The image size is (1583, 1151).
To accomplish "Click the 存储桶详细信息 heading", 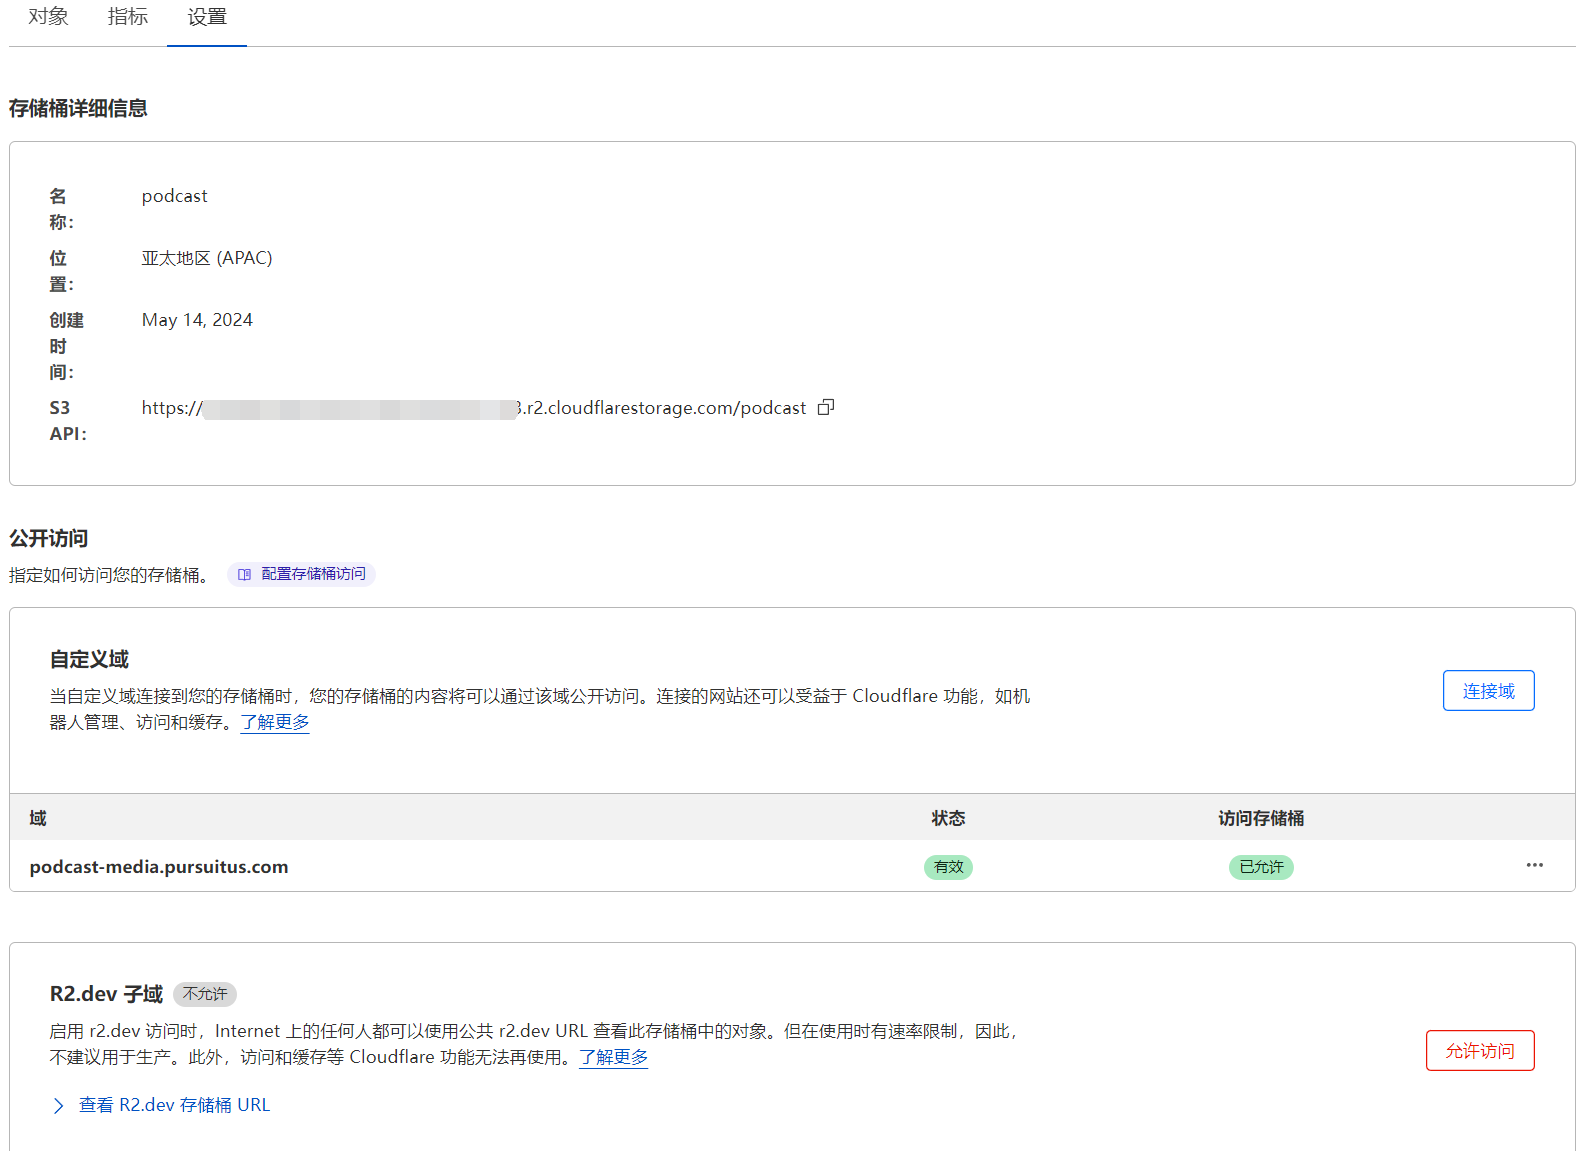I will click(x=78, y=108).
